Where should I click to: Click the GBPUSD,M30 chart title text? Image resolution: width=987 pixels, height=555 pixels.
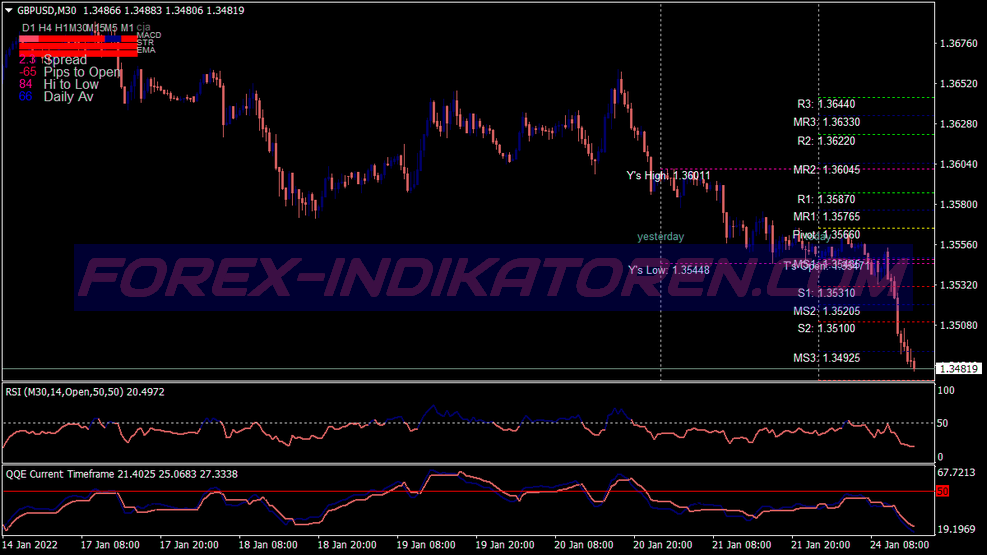pyautogui.click(x=48, y=10)
